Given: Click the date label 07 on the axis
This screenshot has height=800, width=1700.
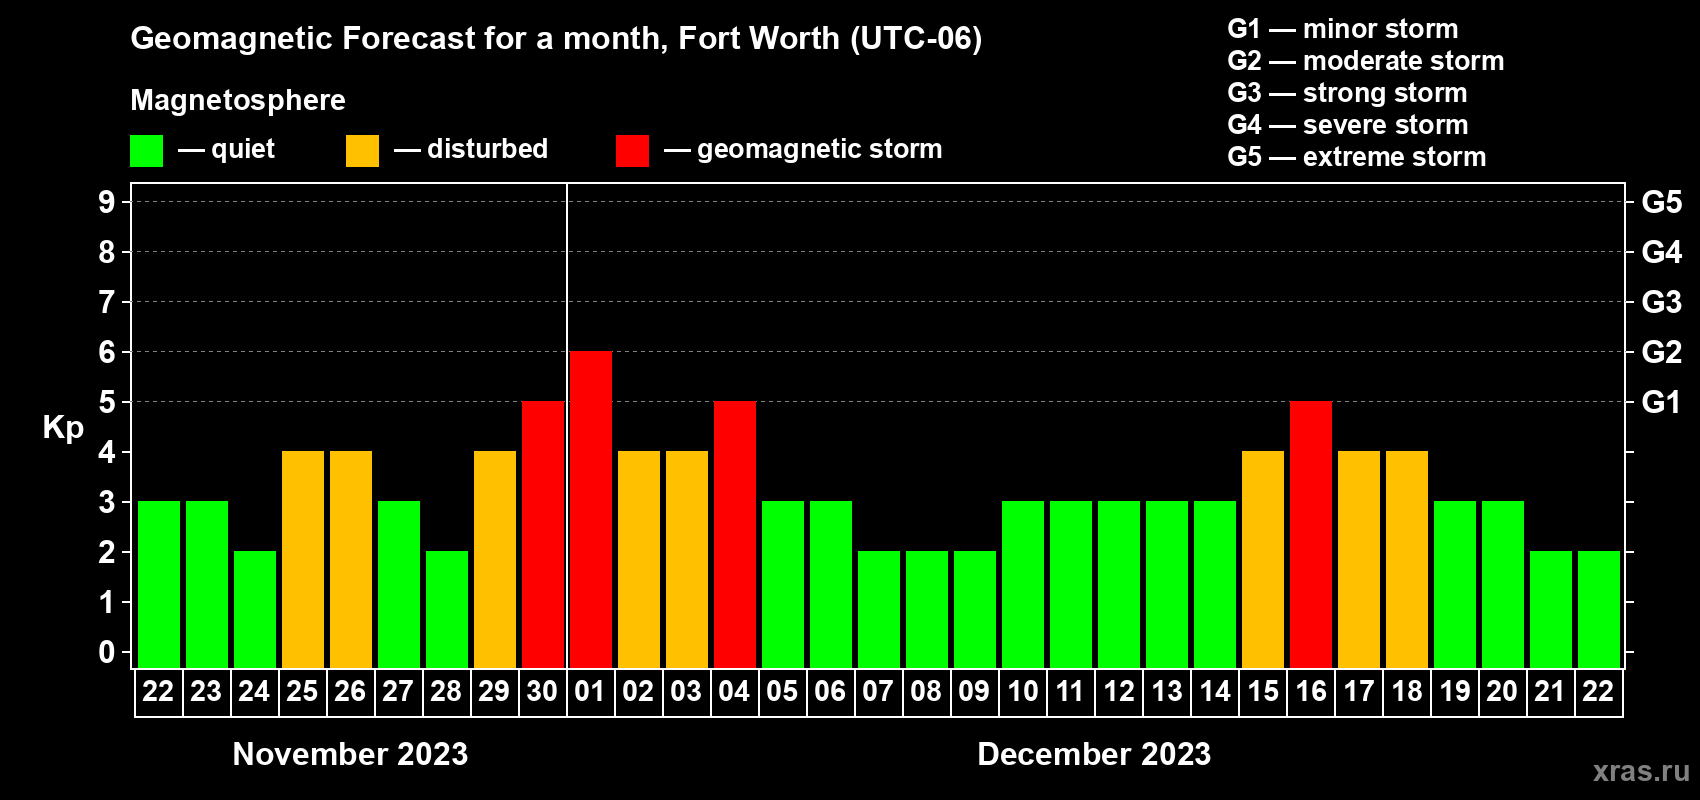Looking at the screenshot, I should click(x=878, y=691).
